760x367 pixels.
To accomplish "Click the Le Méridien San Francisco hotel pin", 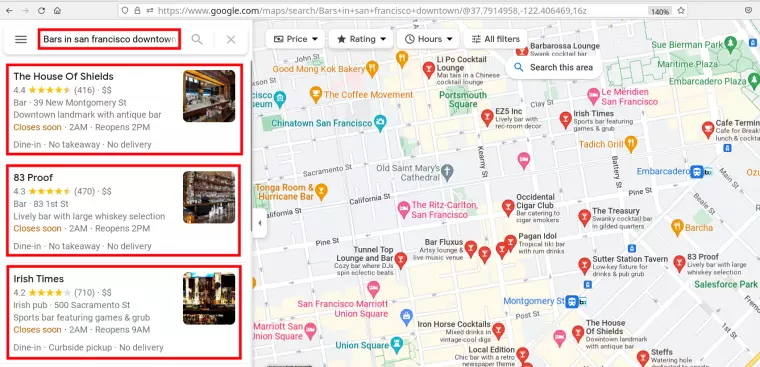I will [x=593, y=96].
